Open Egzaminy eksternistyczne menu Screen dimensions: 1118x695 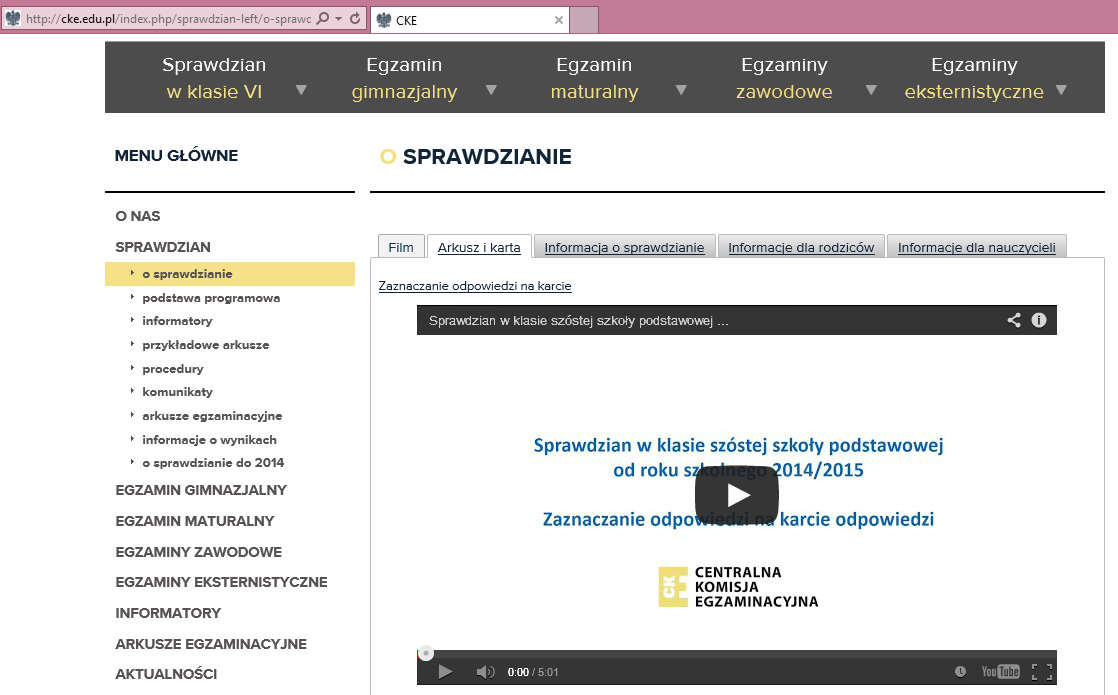[x=974, y=78]
